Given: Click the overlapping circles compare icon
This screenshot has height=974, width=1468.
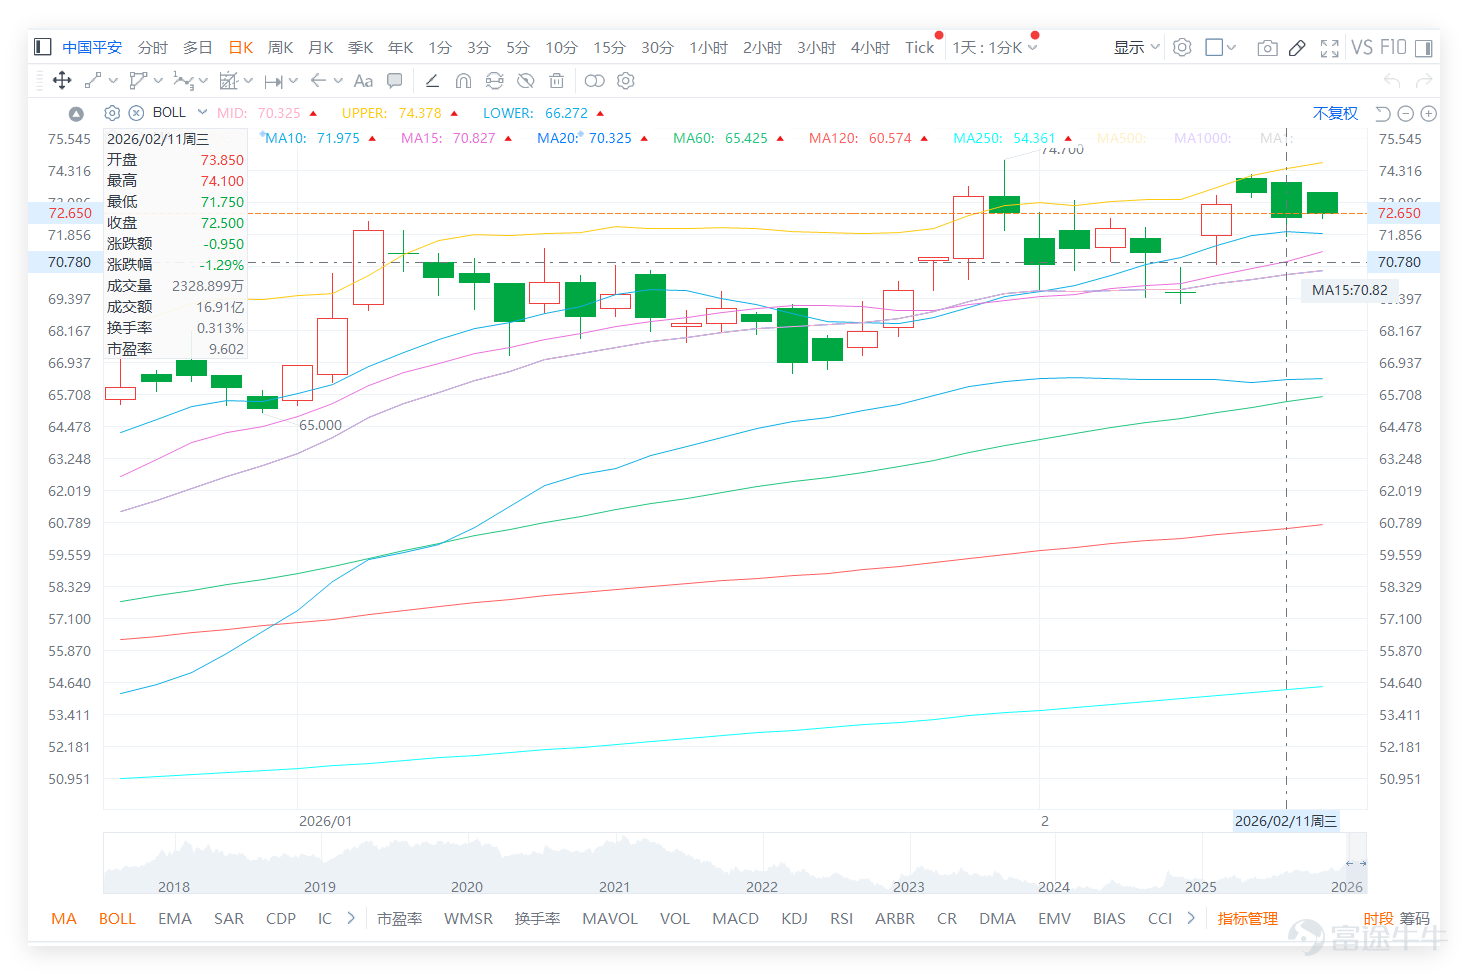Looking at the screenshot, I should (595, 81).
